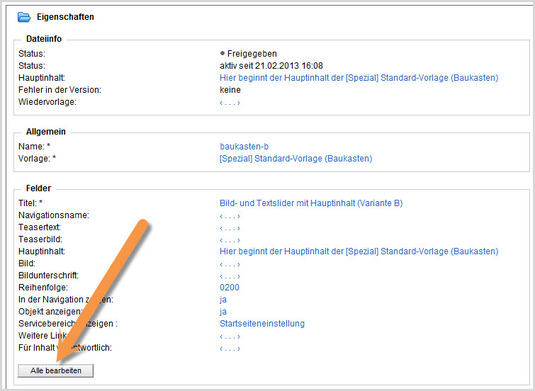
Task: Edit the empty Navigationsname value
Action: click(230, 216)
